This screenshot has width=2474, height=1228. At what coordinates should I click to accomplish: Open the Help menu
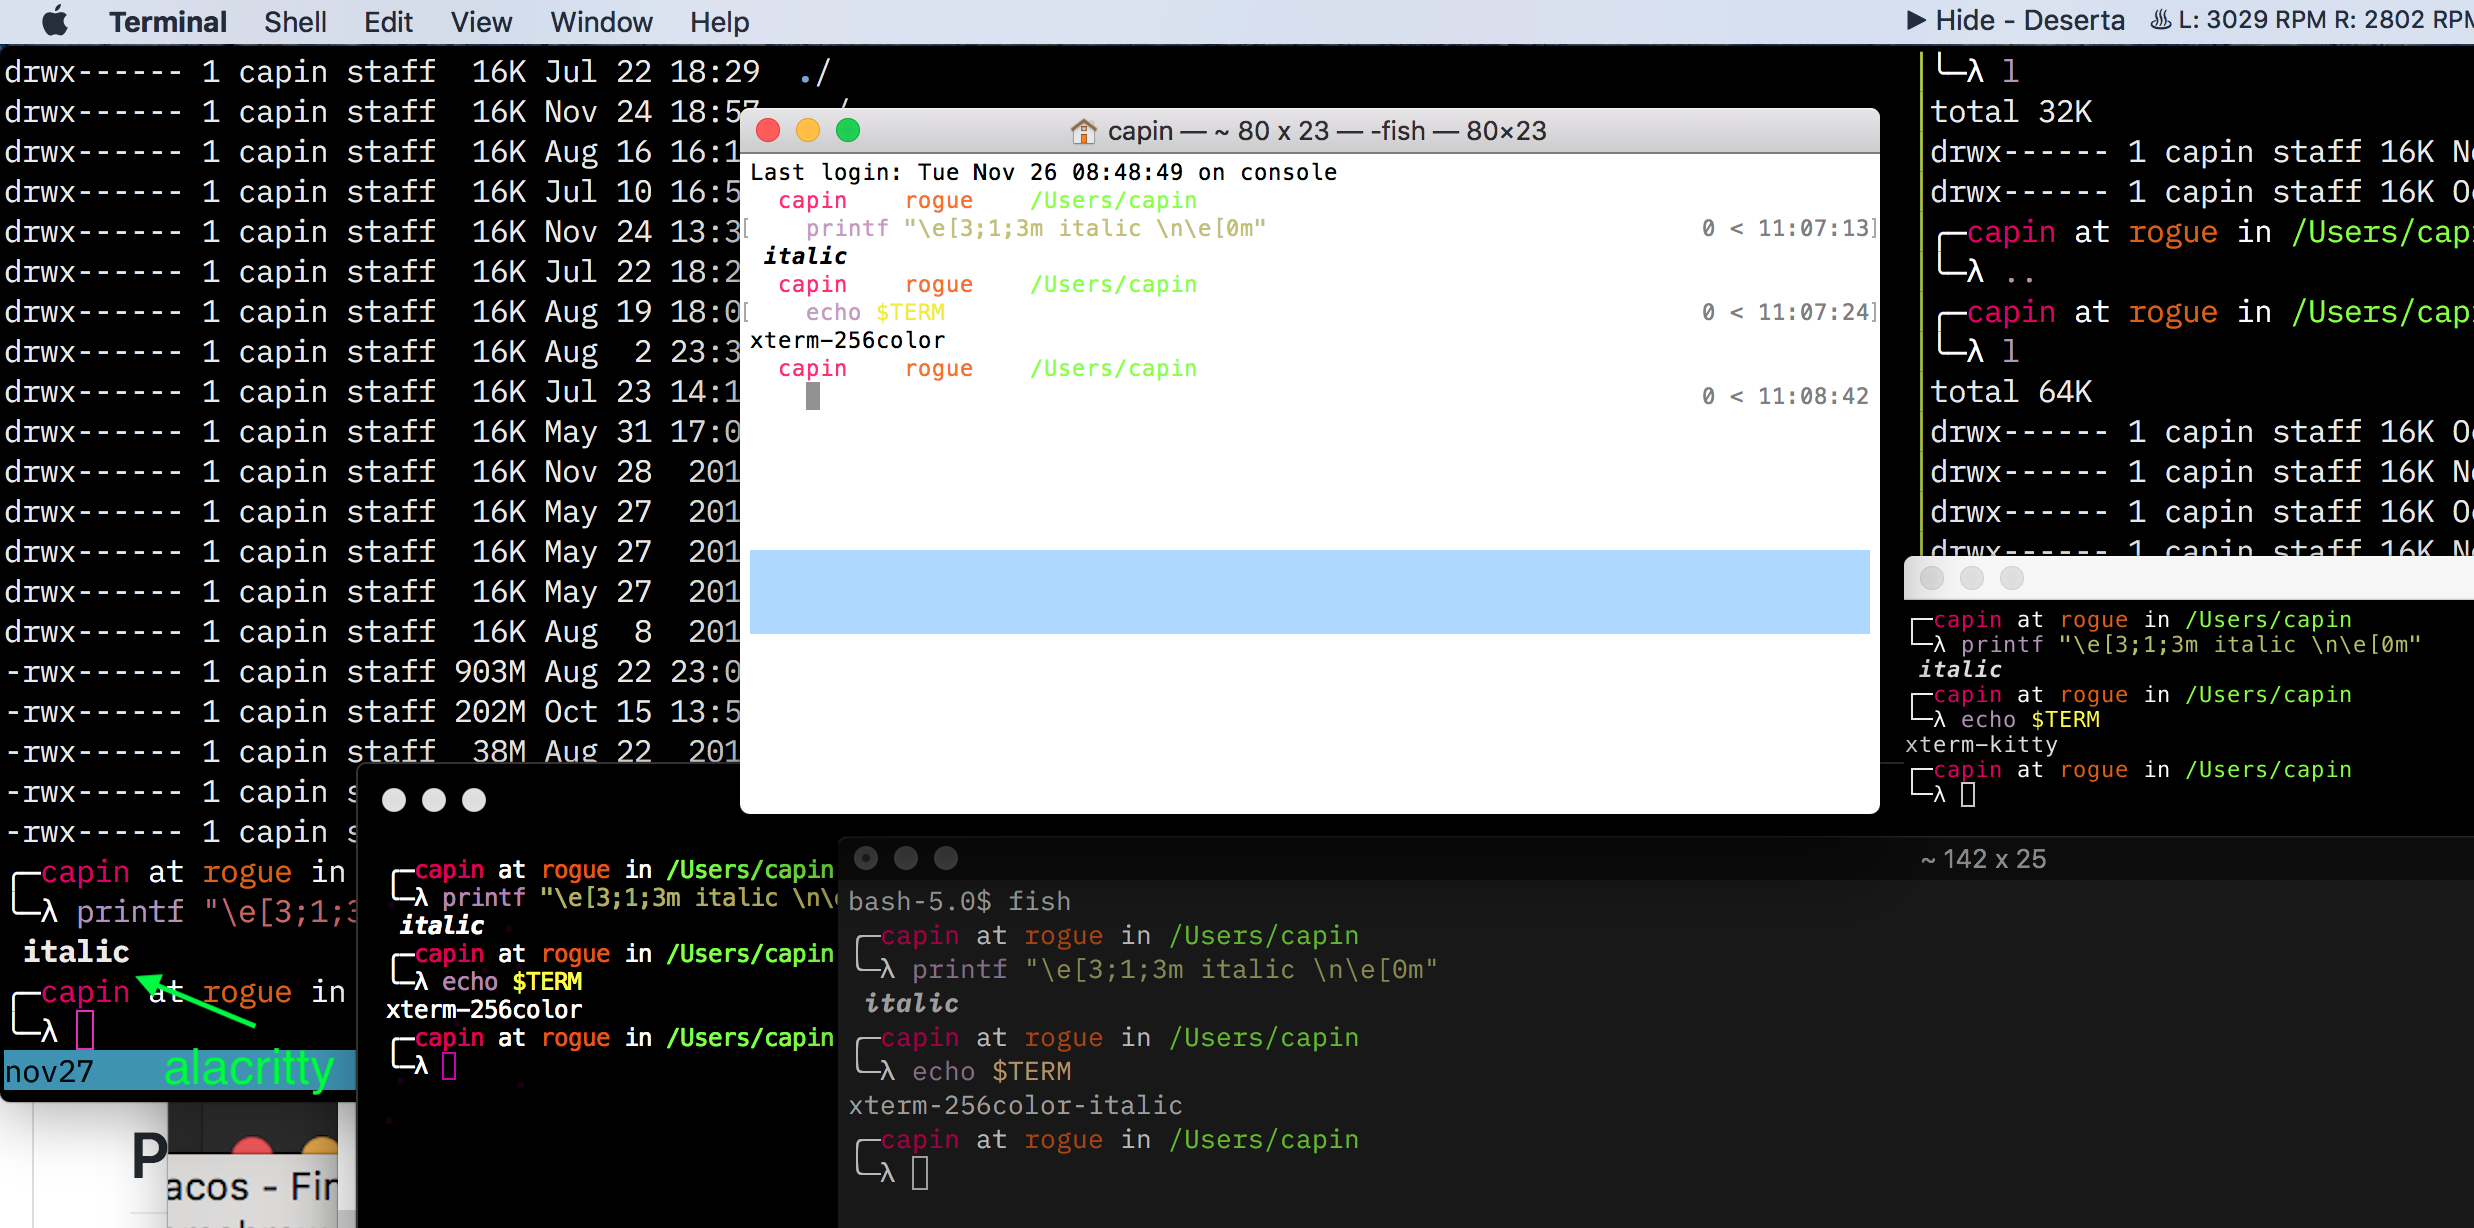[x=719, y=21]
